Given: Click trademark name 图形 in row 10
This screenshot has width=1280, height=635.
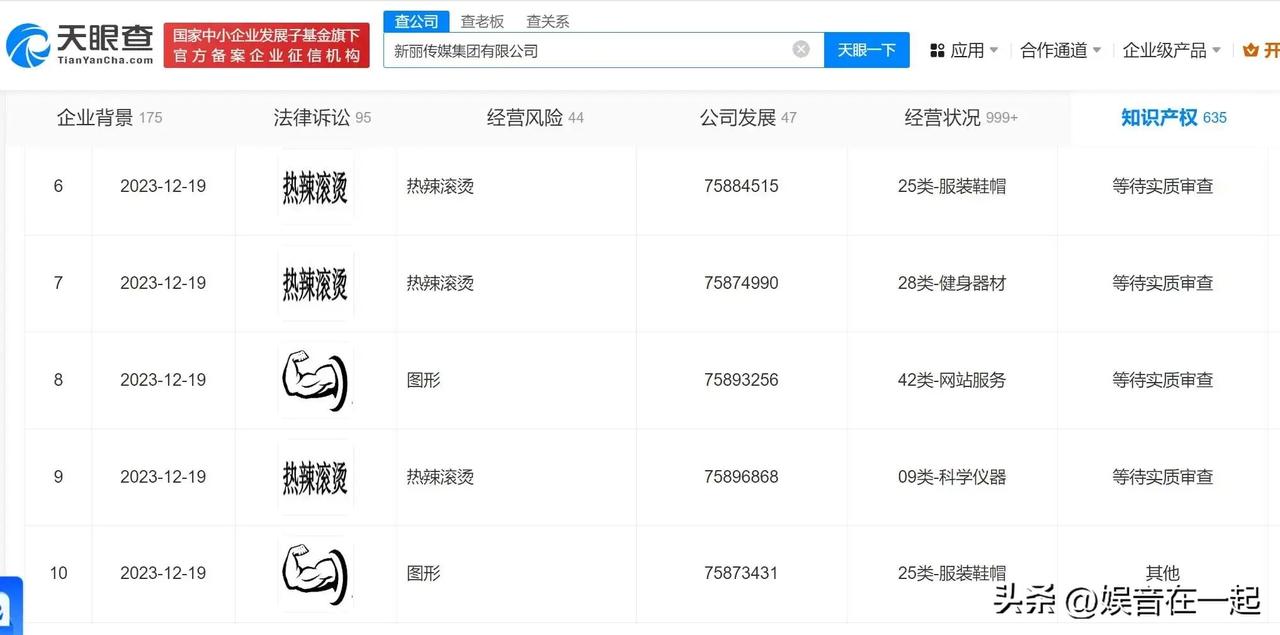Looking at the screenshot, I should point(423,573).
